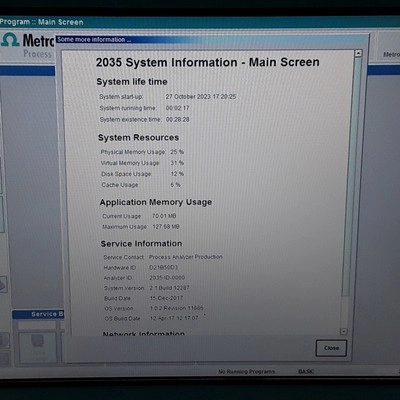
Task: Click the BASIC user level indicator
Action: (306, 371)
